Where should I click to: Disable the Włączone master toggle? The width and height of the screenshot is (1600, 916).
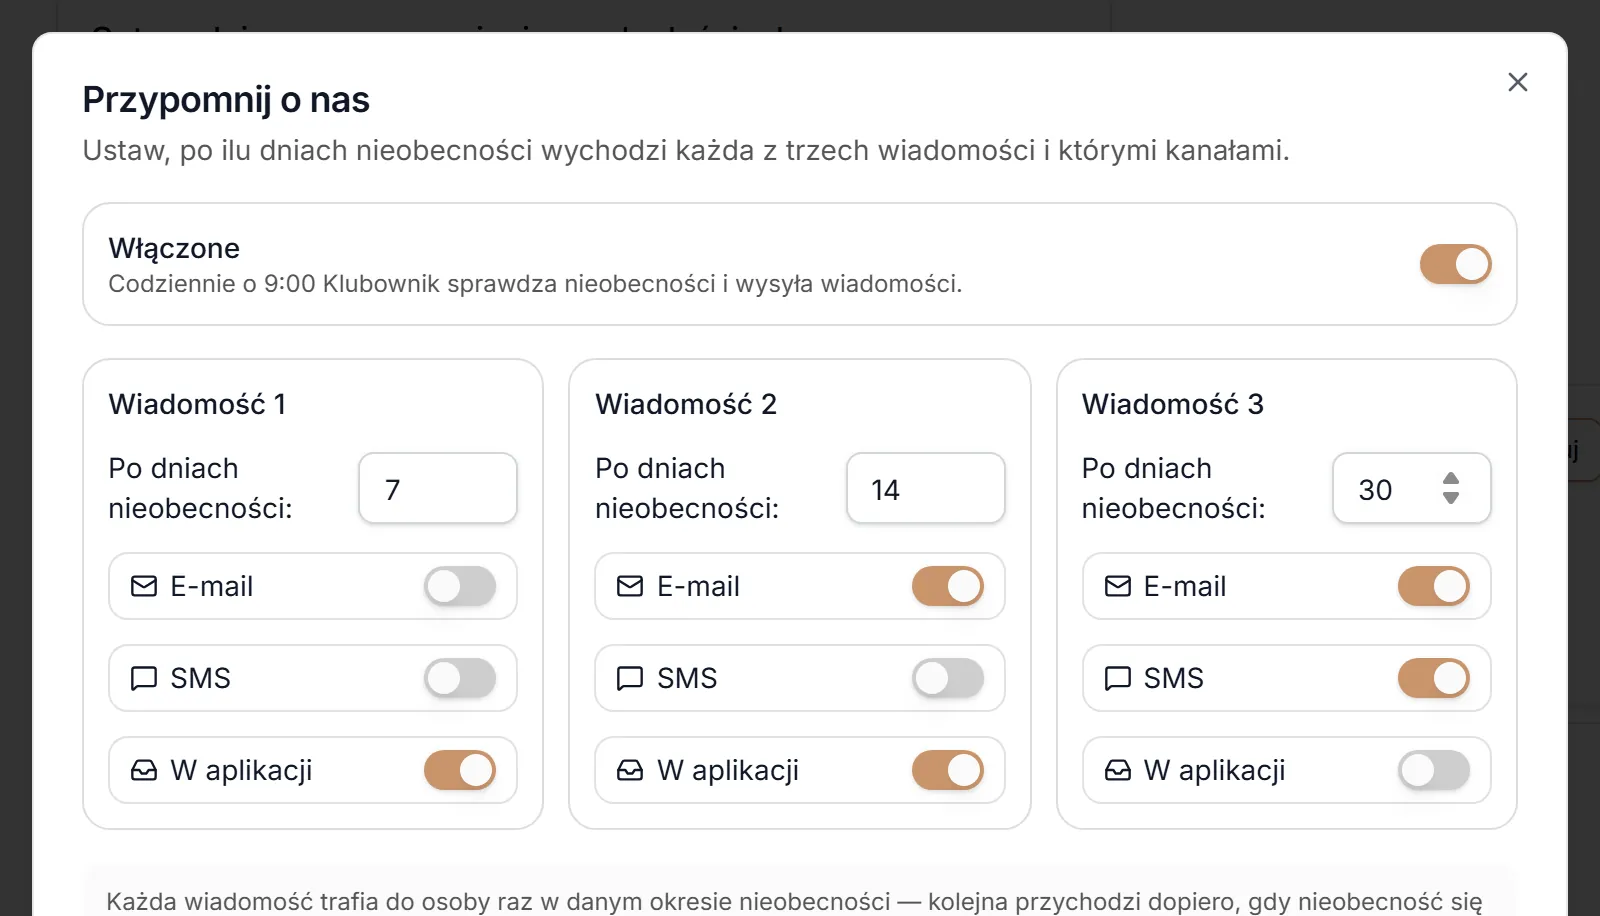tap(1455, 264)
